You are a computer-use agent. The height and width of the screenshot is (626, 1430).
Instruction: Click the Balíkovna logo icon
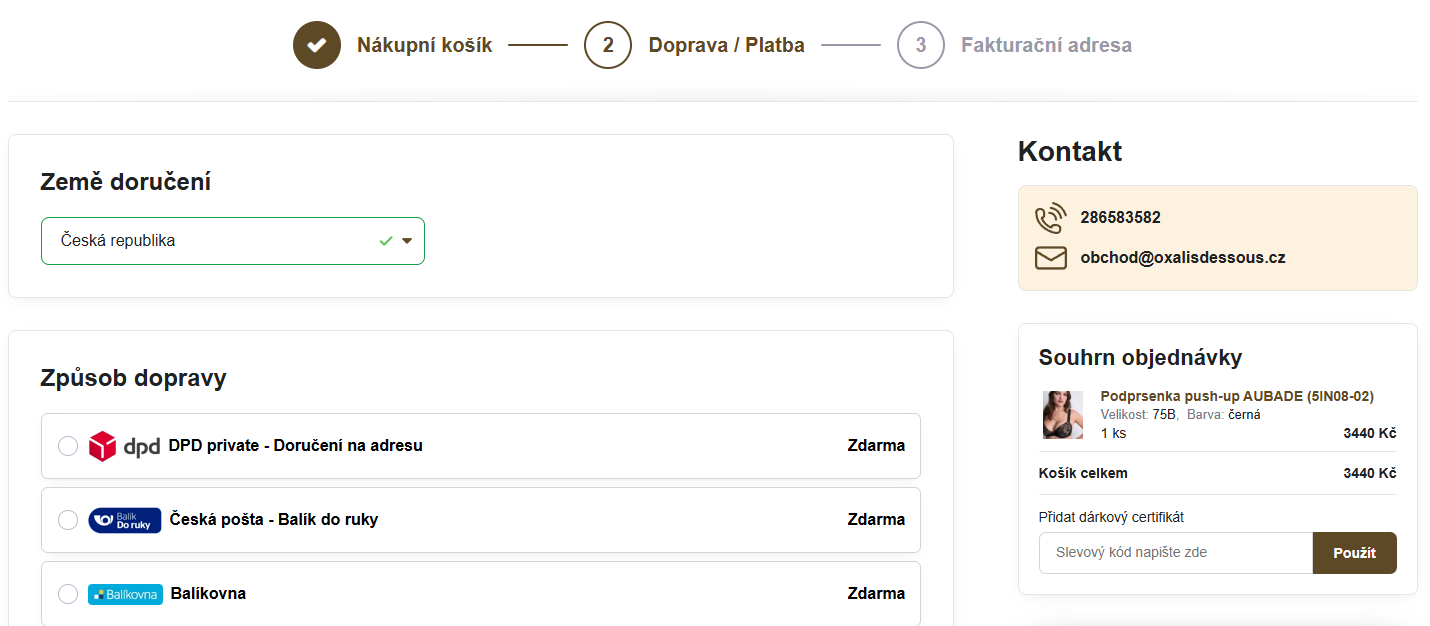125,594
